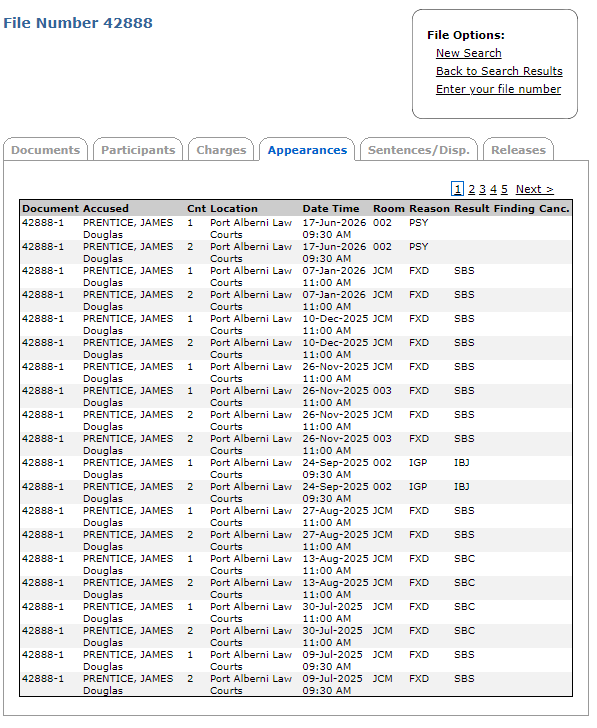Select room 003 for 26-Nov-2025 count 2

[382, 439]
